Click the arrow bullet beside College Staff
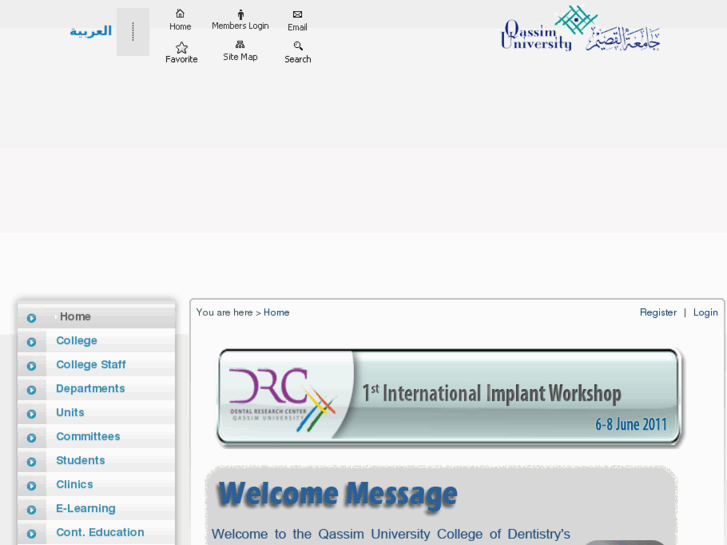Screen dimensions: 727x545 [31, 366]
